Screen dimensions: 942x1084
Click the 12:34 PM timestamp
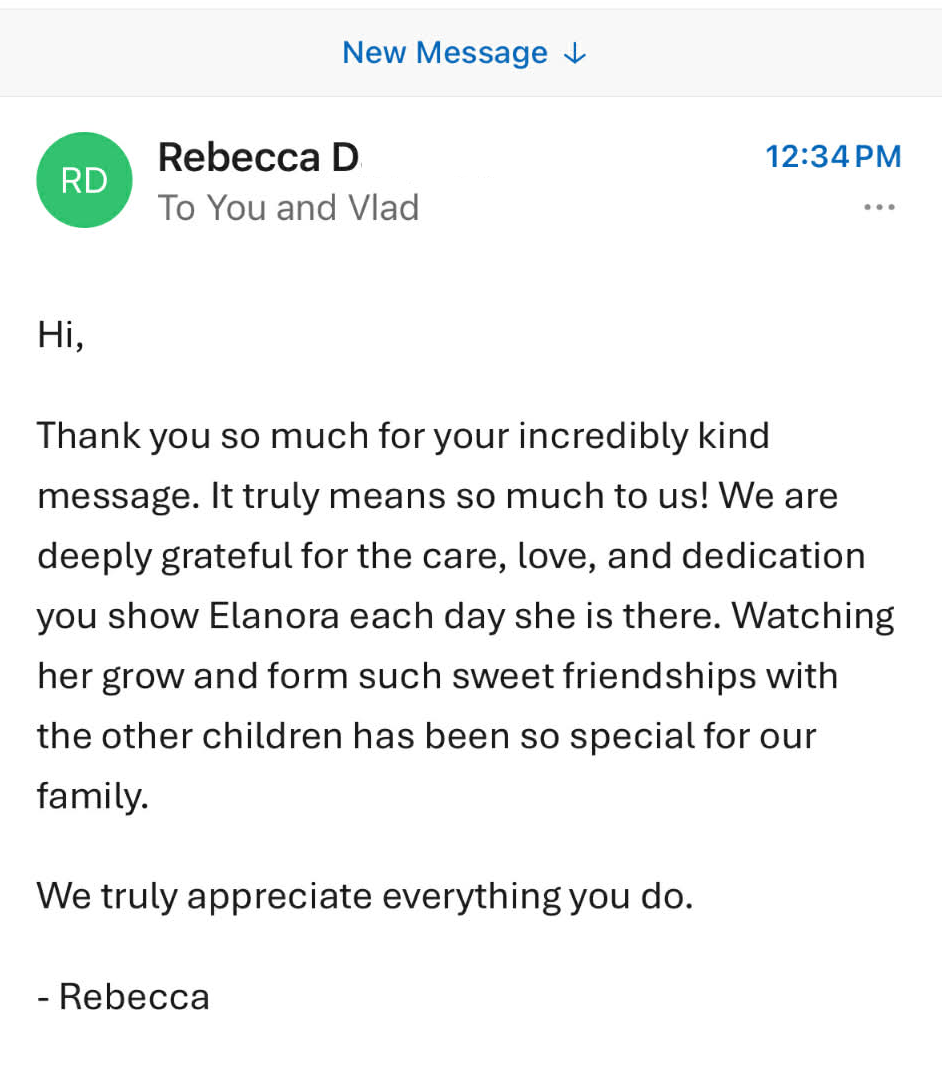click(x=833, y=156)
